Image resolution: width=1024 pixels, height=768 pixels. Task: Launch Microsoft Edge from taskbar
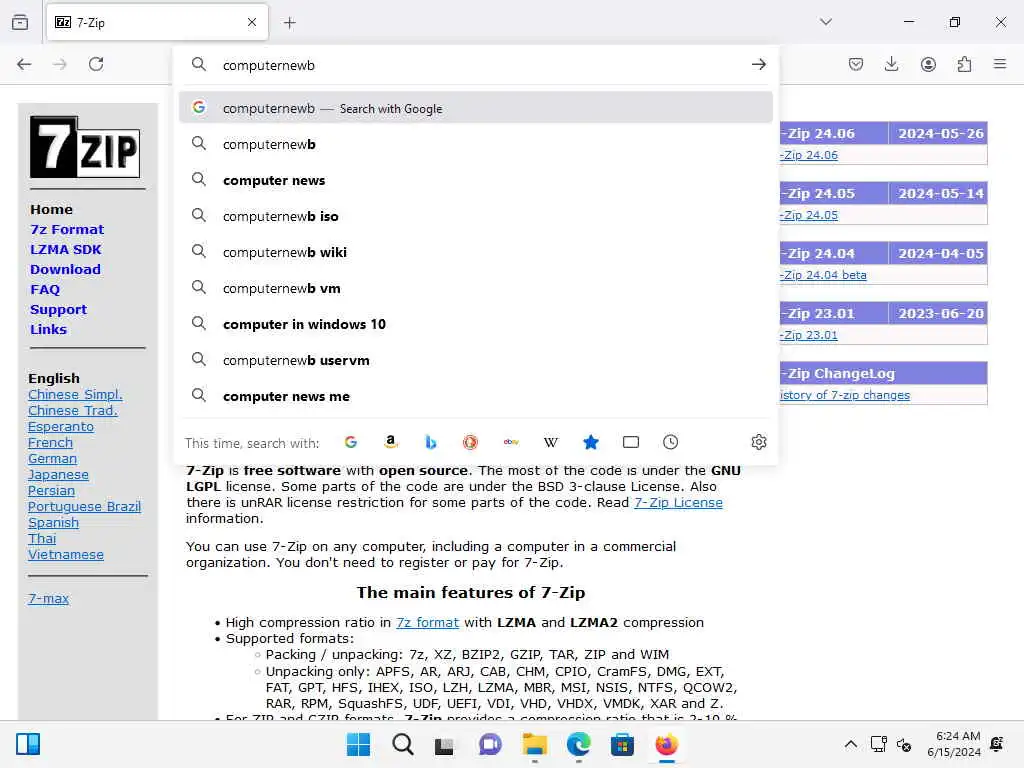579,744
